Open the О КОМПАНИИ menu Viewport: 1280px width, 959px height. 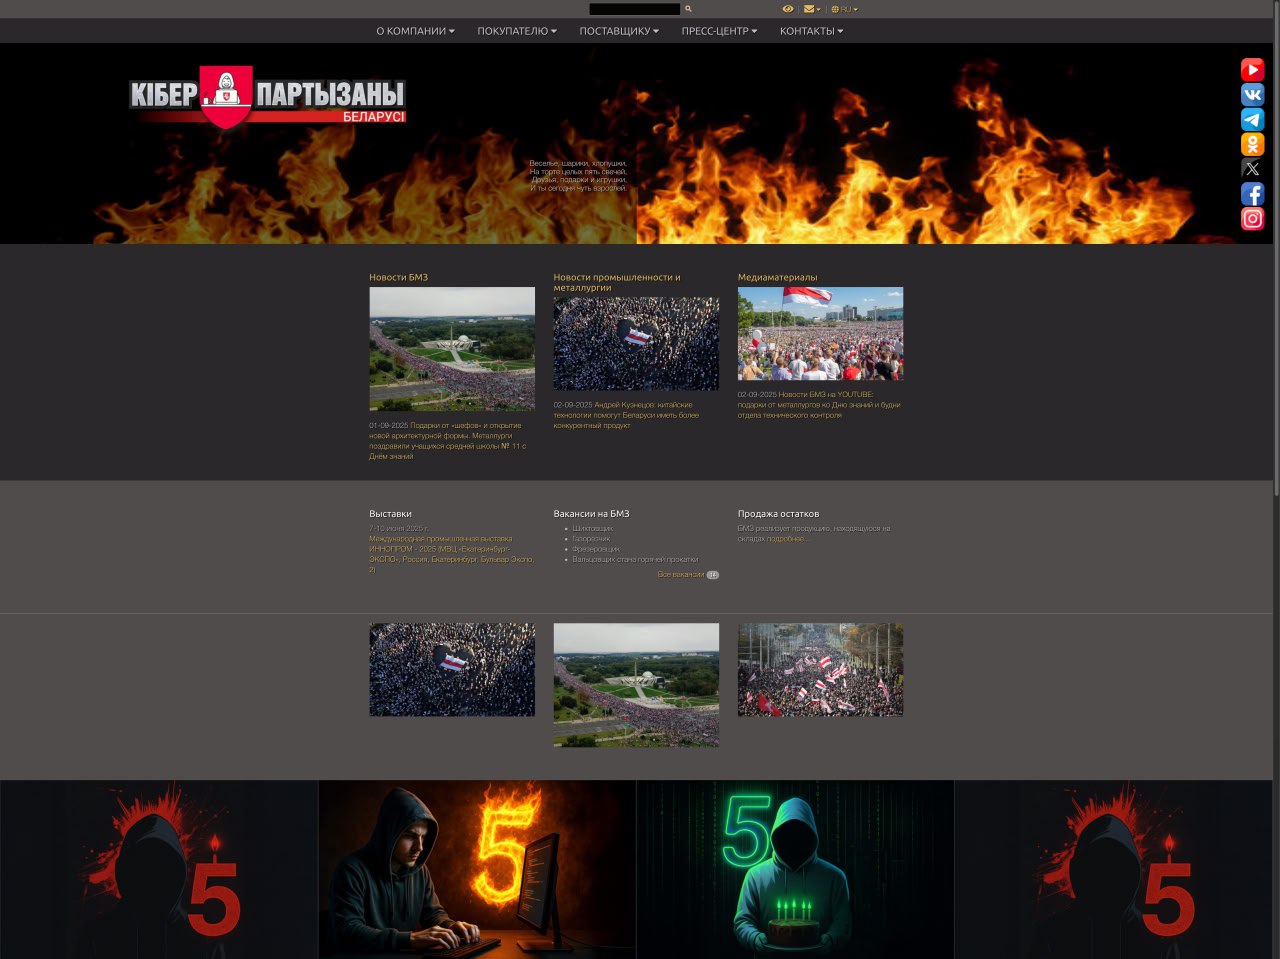coord(415,31)
